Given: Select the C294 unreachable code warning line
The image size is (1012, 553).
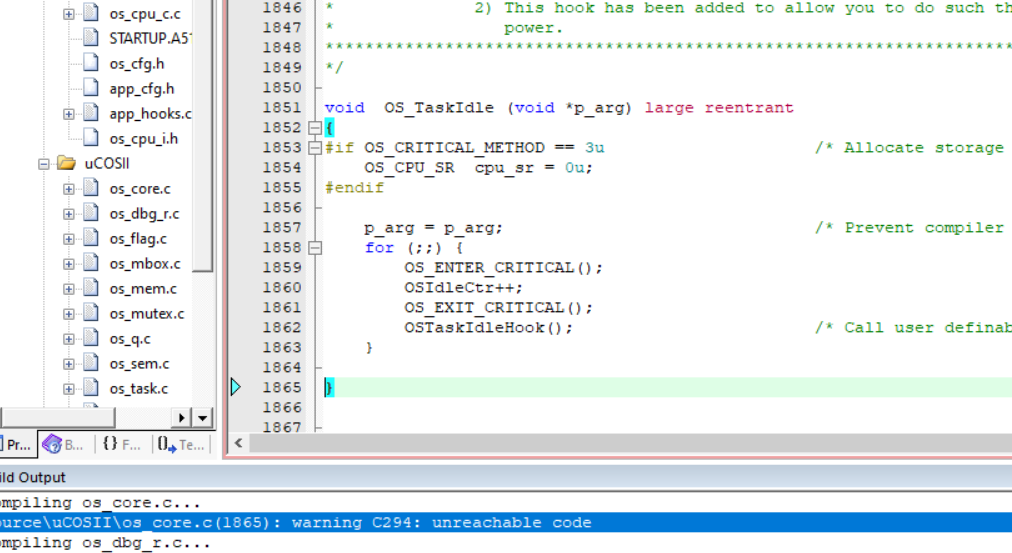Looking at the screenshot, I should coord(506,523).
